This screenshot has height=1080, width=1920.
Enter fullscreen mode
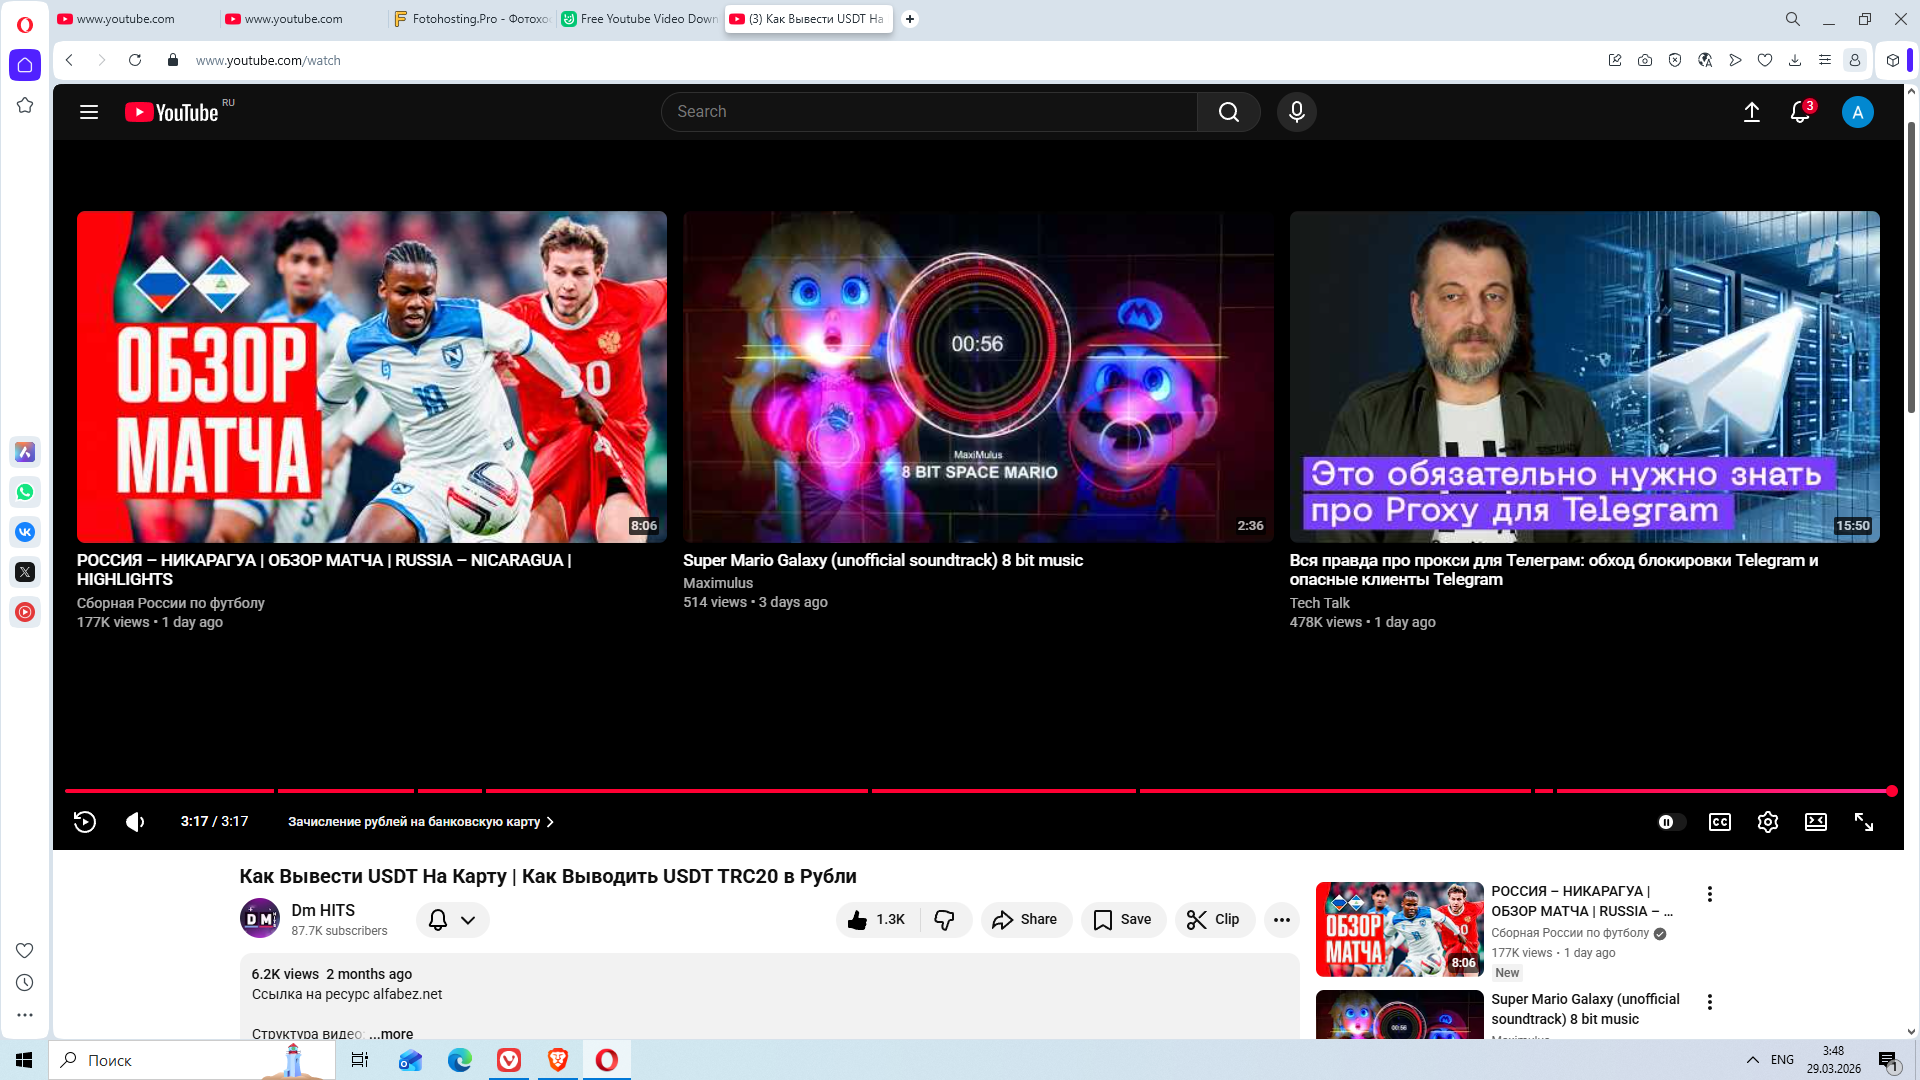1863,822
